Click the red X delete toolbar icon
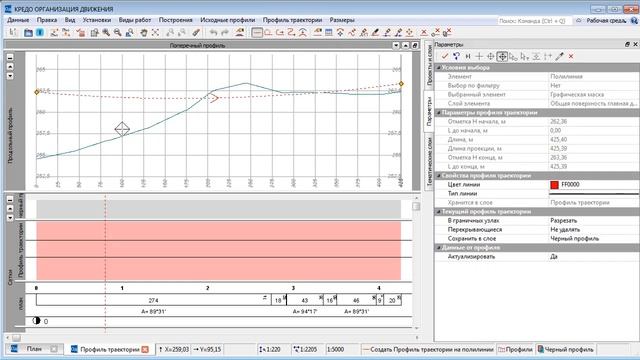This screenshot has height=360, width=640. click(x=424, y=33)
